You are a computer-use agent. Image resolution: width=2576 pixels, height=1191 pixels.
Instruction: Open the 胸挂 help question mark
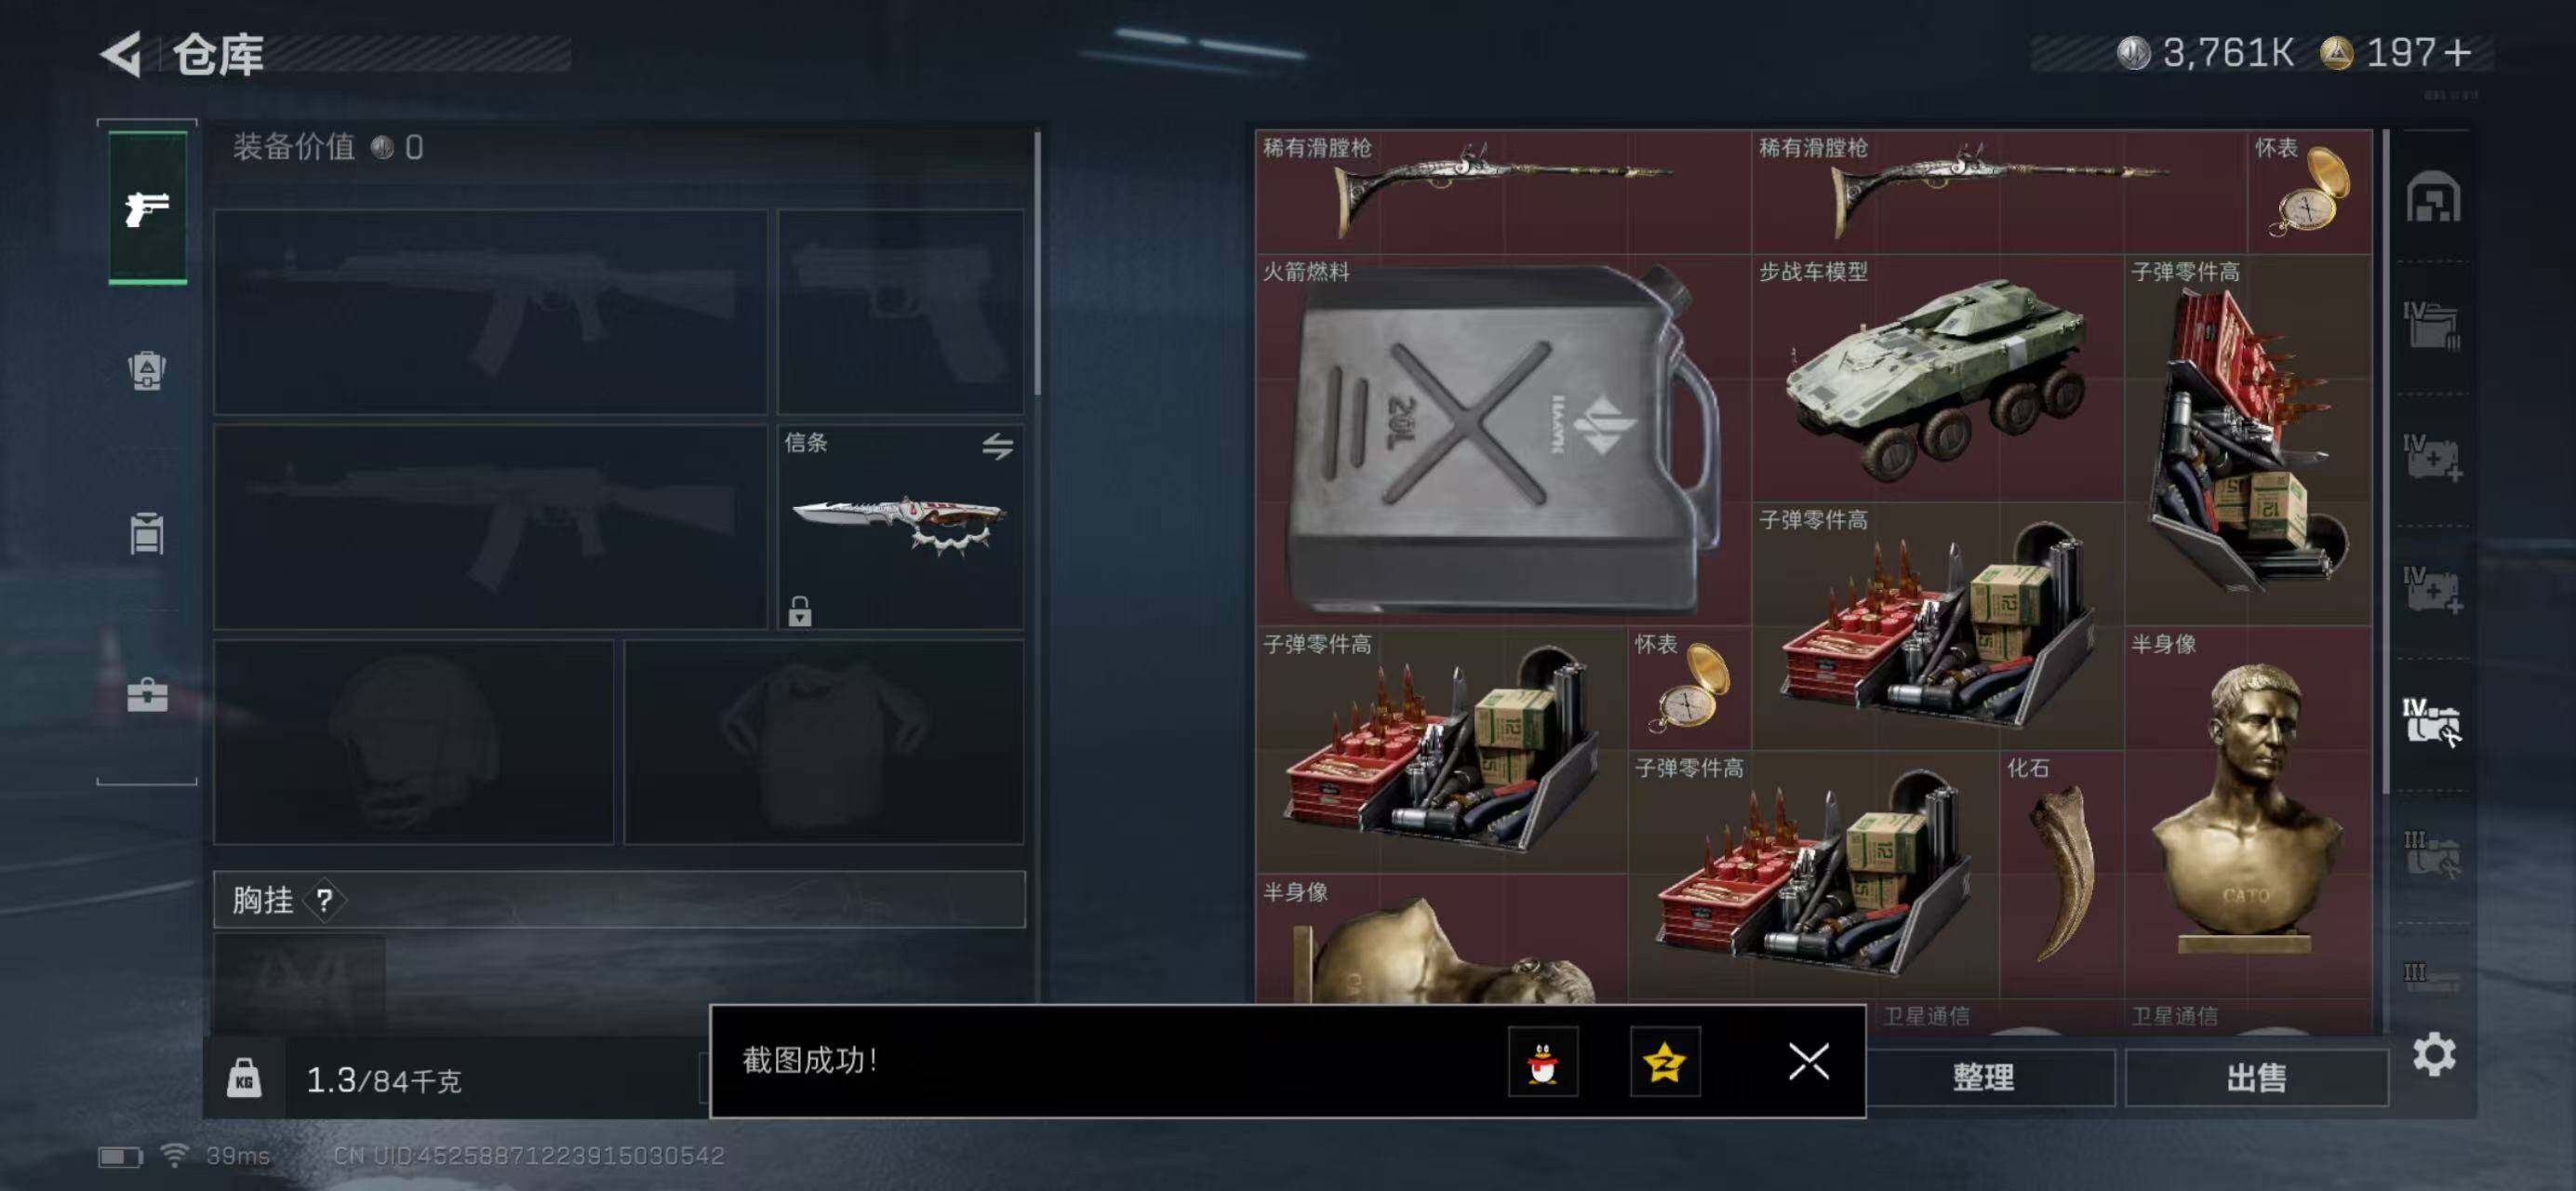324,900
